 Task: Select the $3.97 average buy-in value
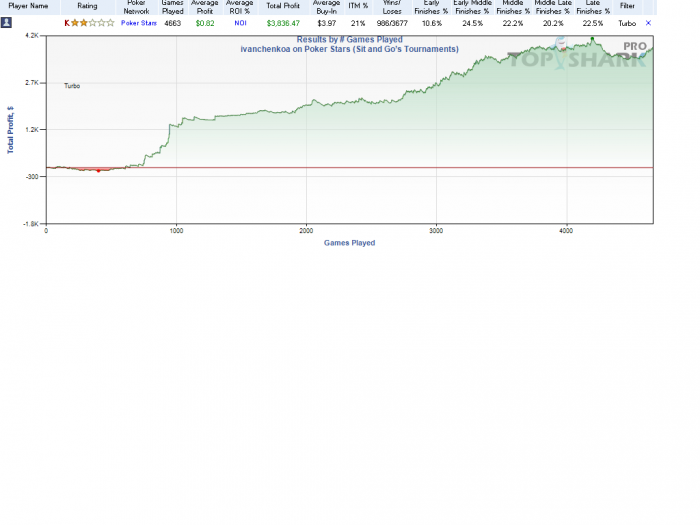[326, 23]
